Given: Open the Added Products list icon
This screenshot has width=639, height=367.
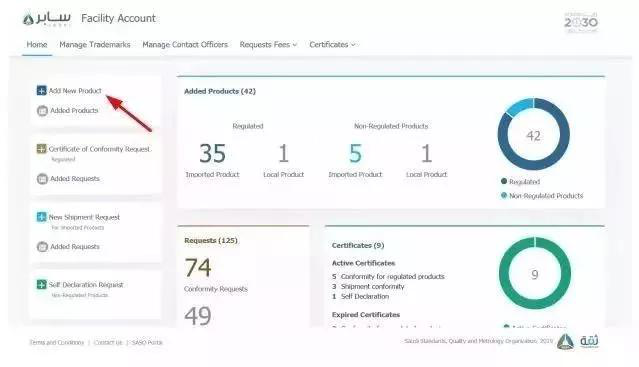Looking at the screenshot, I should pos(42,110).
